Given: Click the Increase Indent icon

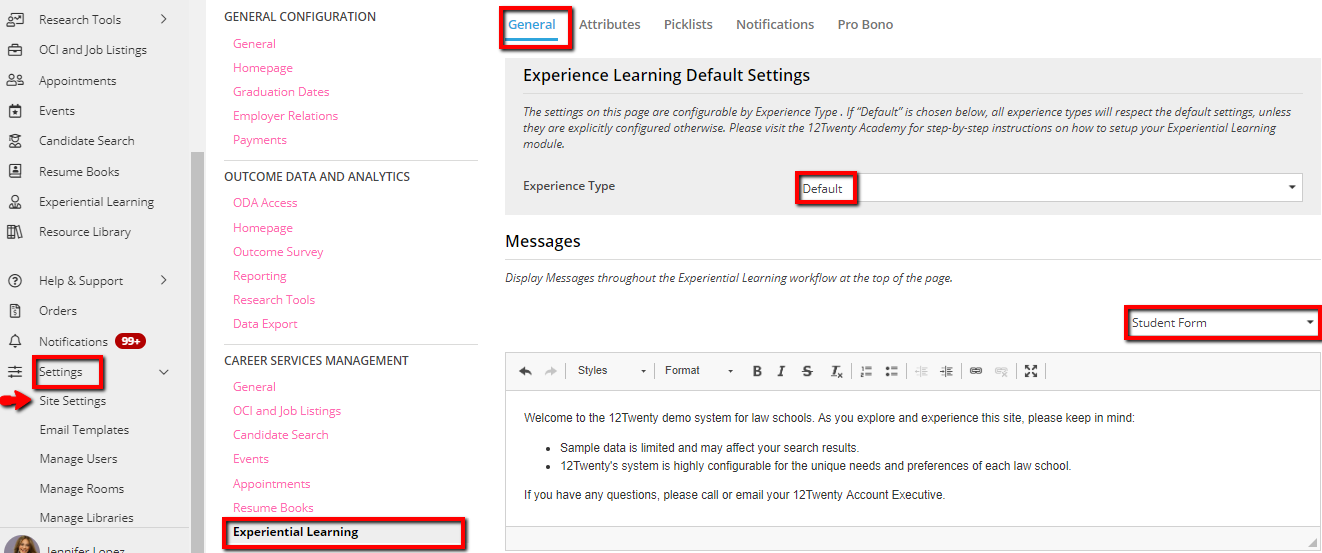Looking at the screenshot, I should (946, 371).
